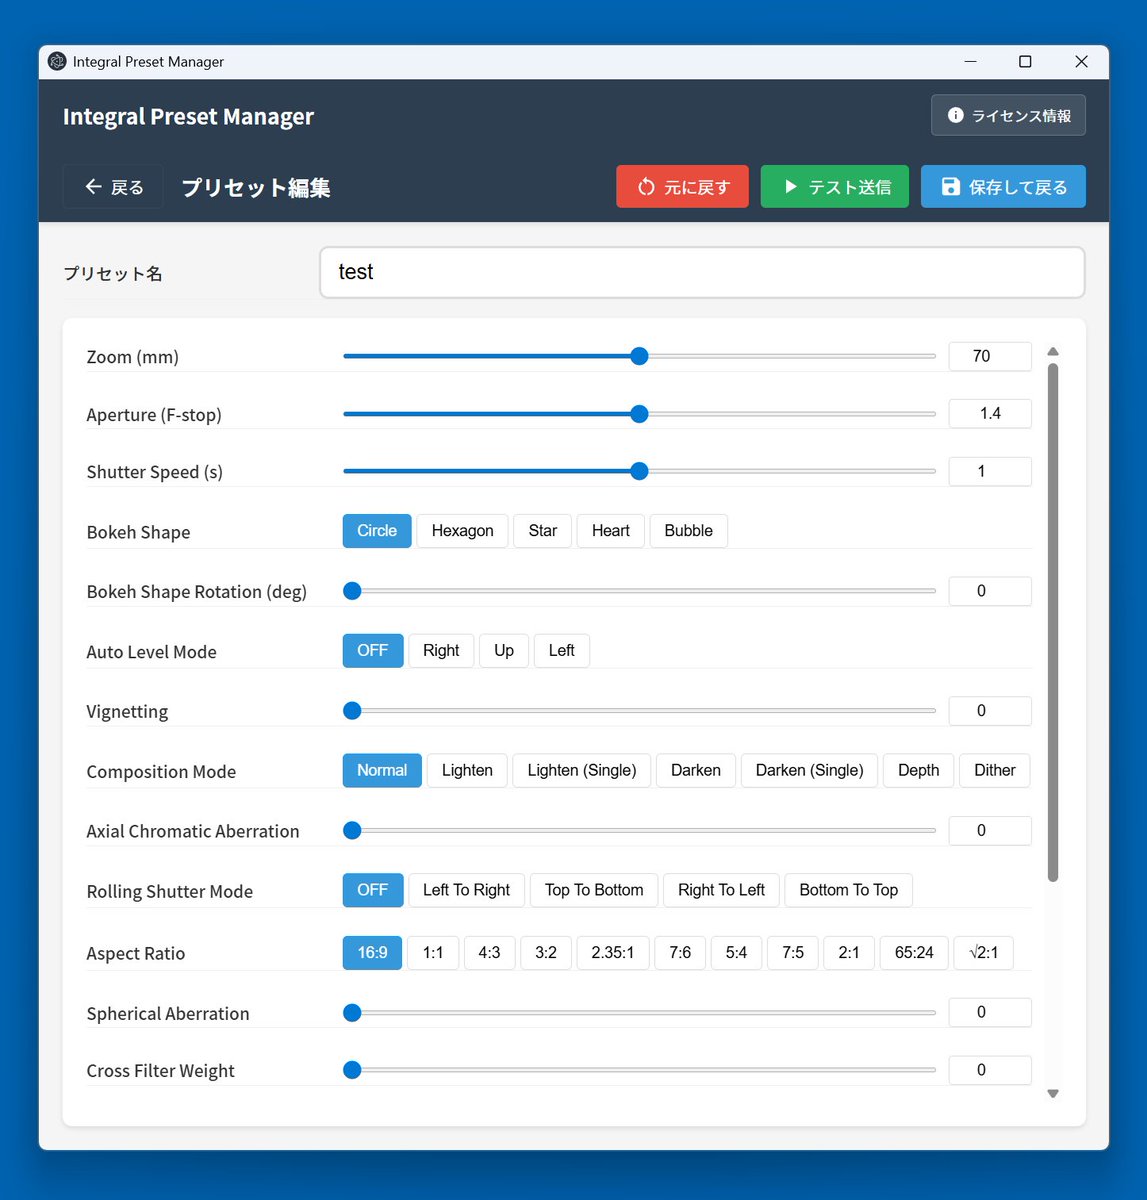Click the preset name text field
Viewport: 1147px width, 1200px height.
pyautogui.click(x=700, y=271)
